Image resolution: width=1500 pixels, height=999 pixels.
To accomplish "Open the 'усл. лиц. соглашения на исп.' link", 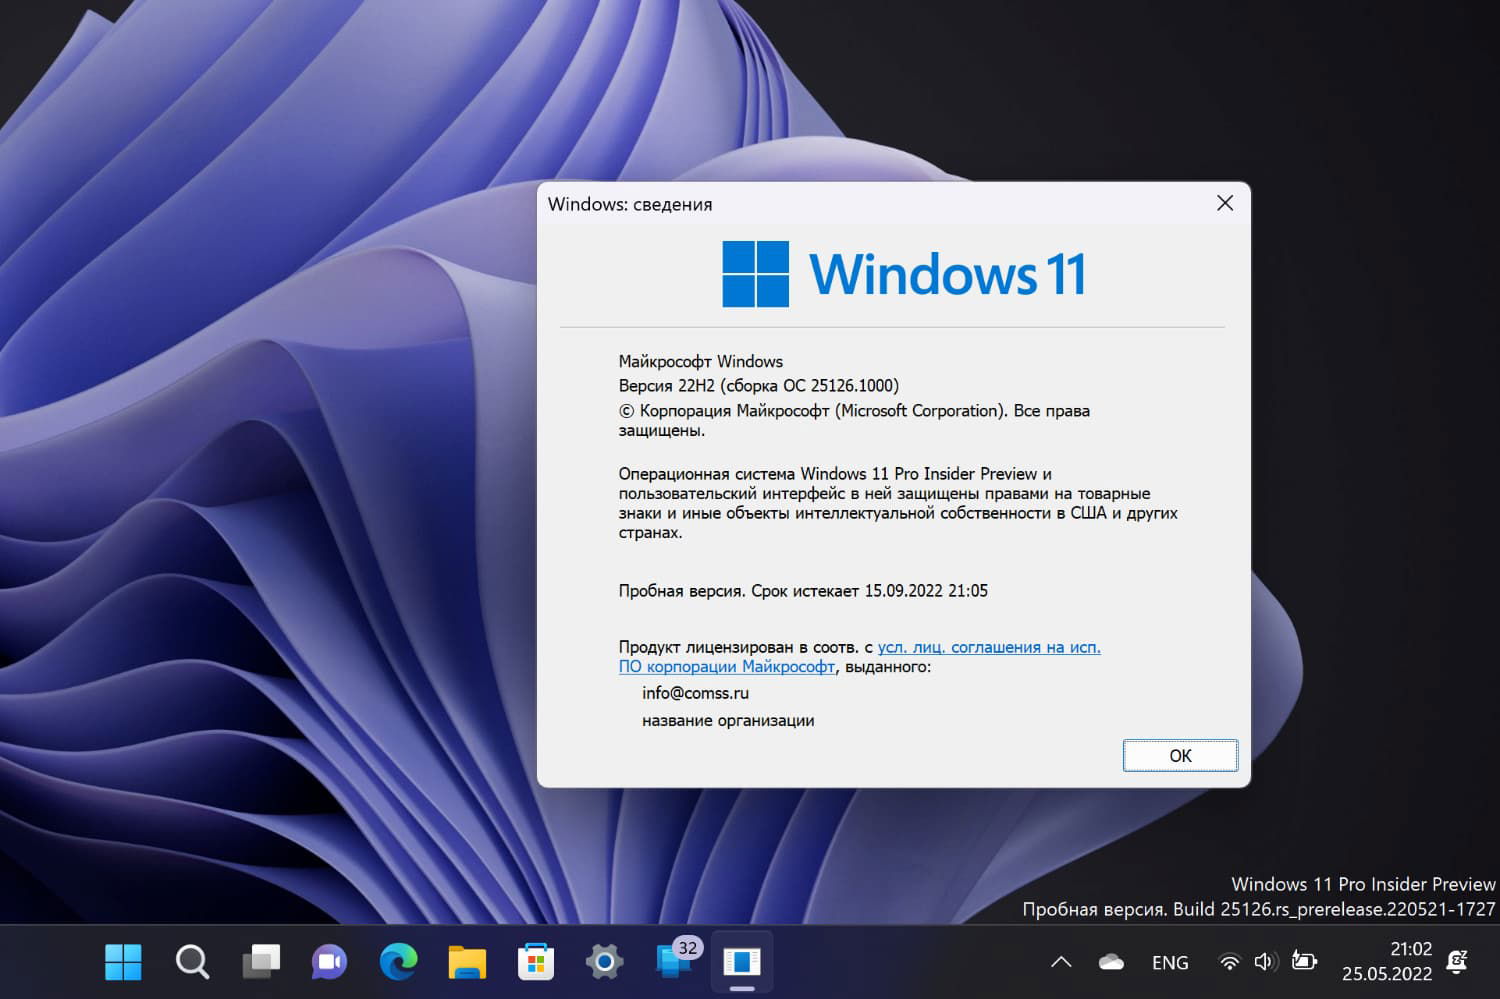I will point(989,647).
